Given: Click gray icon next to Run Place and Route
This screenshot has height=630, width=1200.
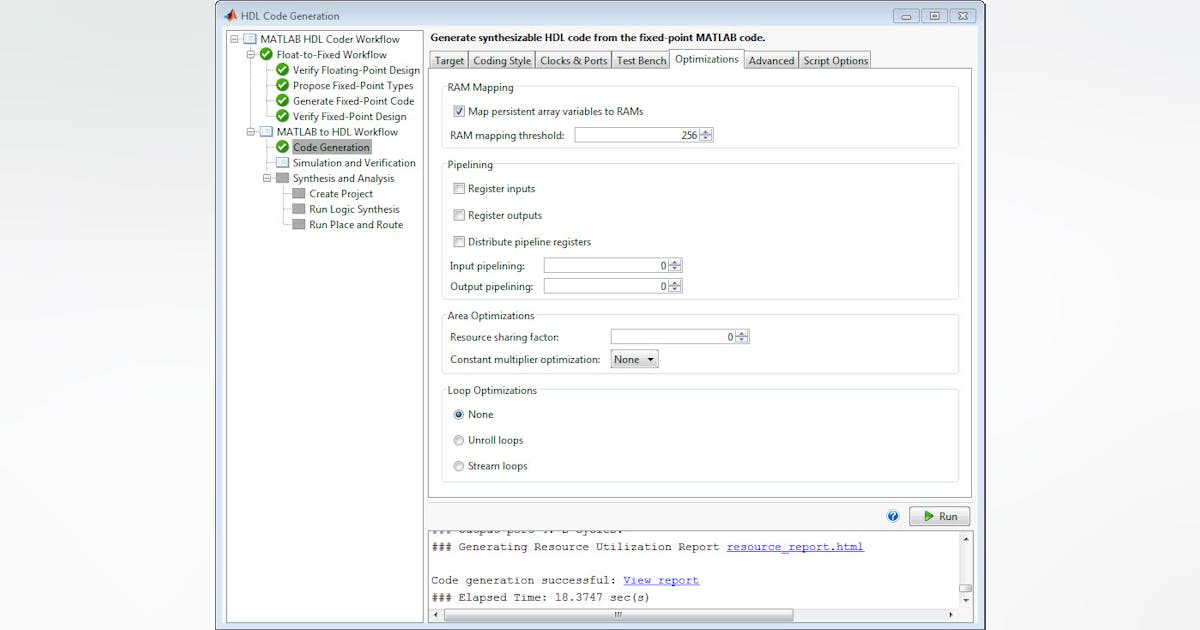Looking at the screenshot, I should point(299,225).
